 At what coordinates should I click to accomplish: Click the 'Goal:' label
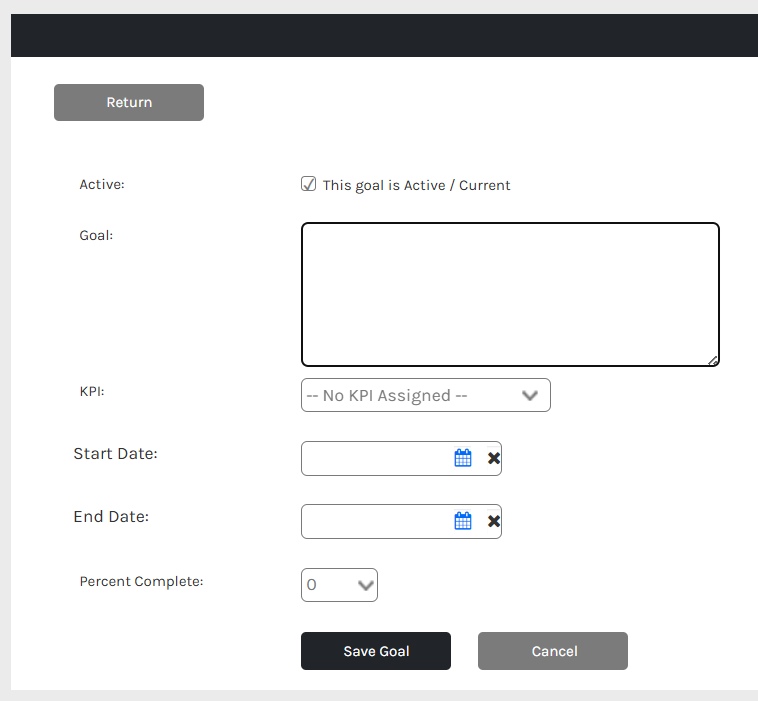coord(96,235)
